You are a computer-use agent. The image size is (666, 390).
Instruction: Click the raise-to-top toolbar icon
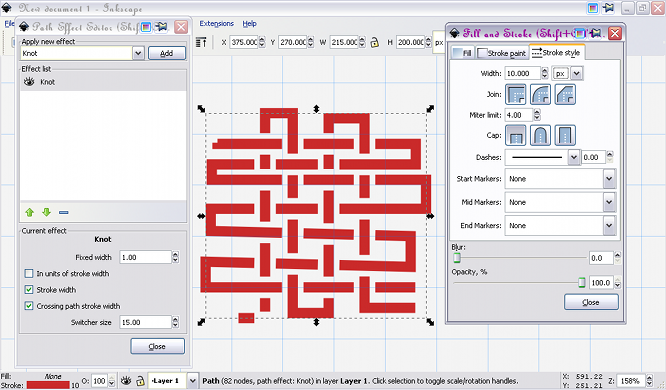[x=201, y=42]
